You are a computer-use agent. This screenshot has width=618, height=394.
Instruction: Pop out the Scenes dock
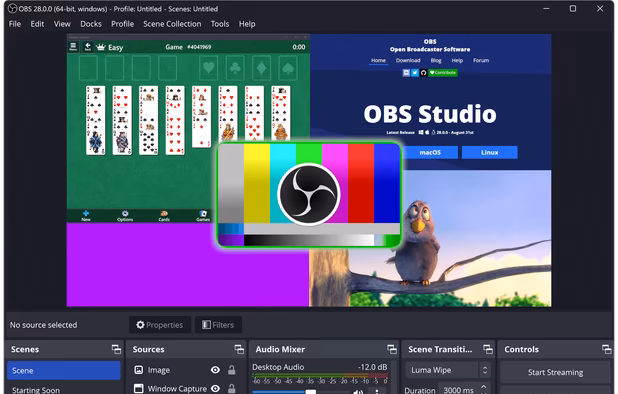click(116, 349)
